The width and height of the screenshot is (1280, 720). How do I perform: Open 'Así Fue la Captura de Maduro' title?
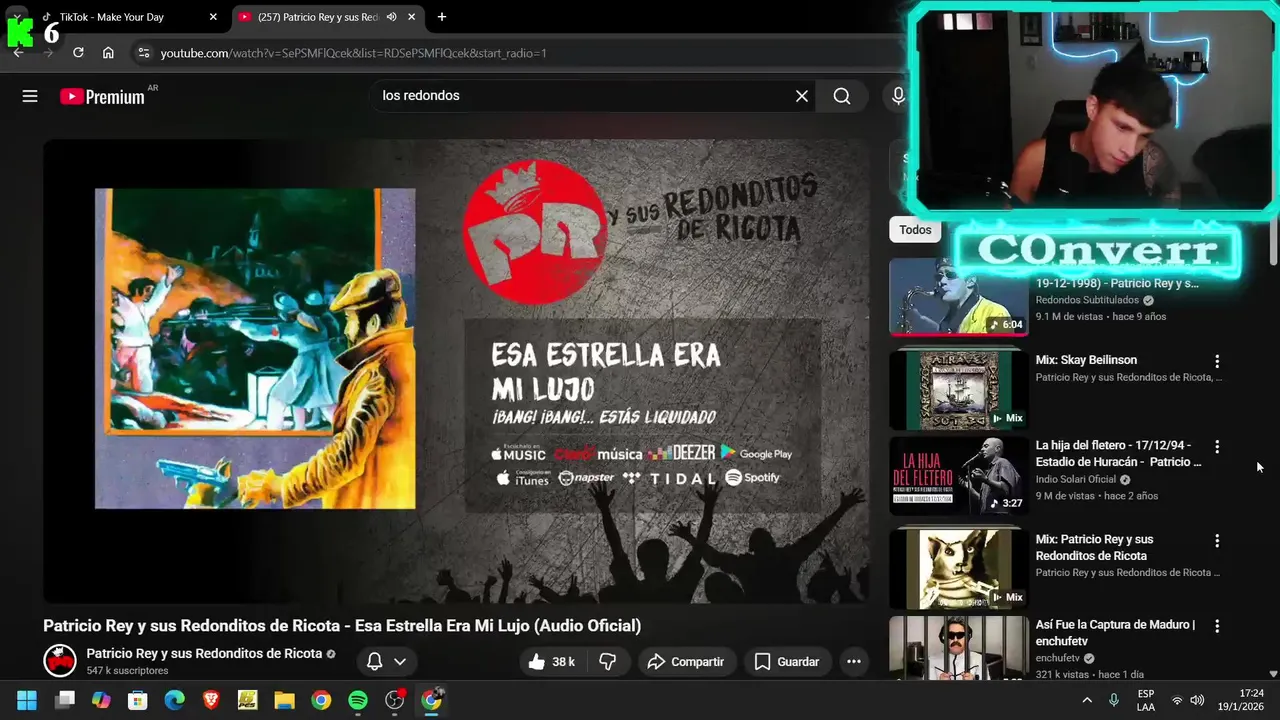1116,633
